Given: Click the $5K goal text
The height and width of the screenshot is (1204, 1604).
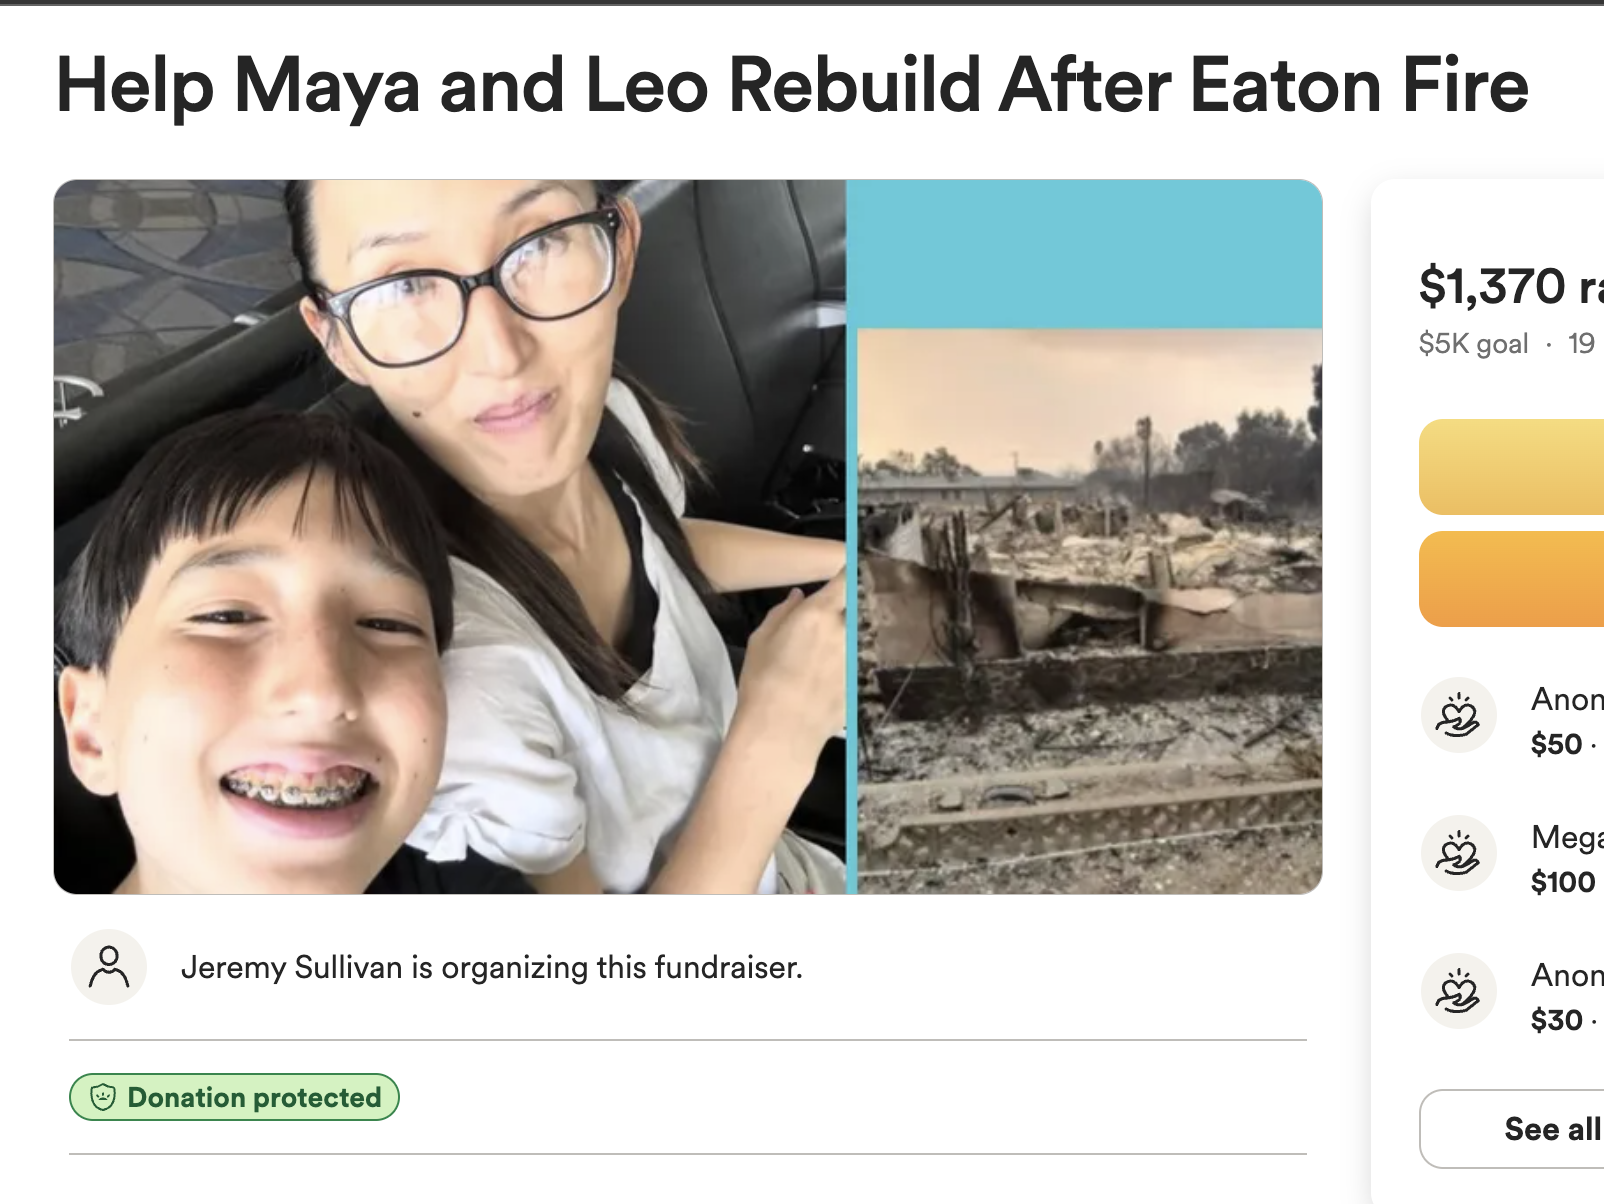Looking at the screenshot, I should (x=1473, y=344).
